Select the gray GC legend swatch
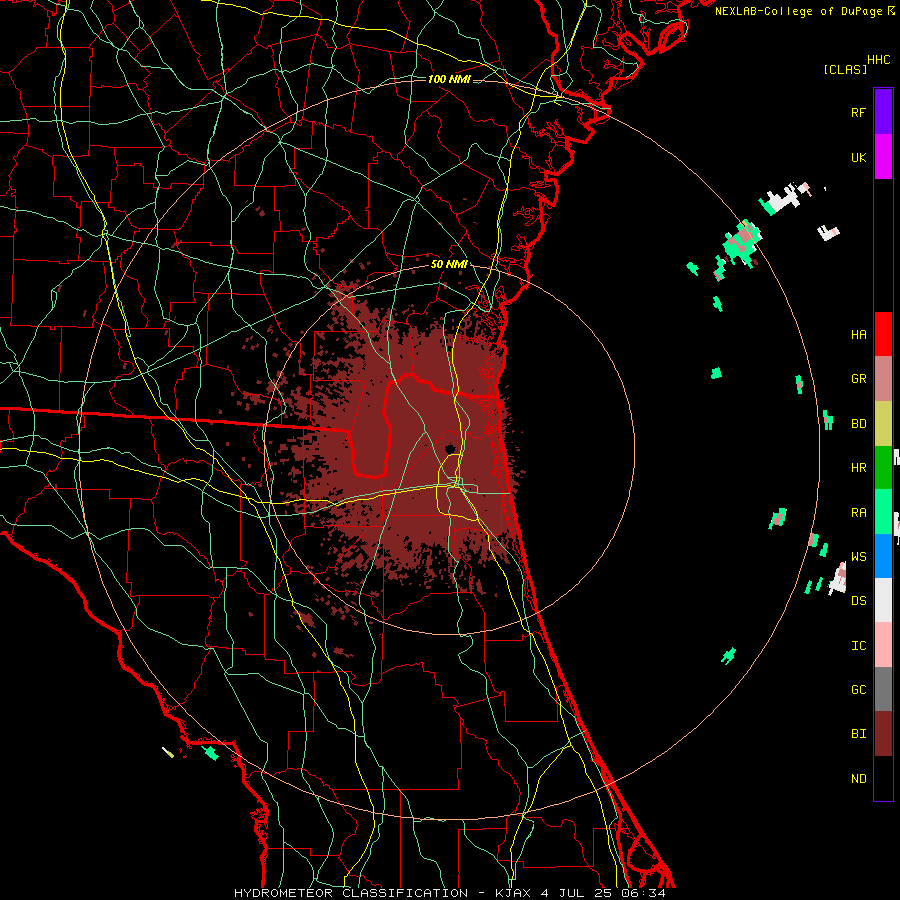The height and width of the screenshot is (900, 900). [x=883, y=689]
